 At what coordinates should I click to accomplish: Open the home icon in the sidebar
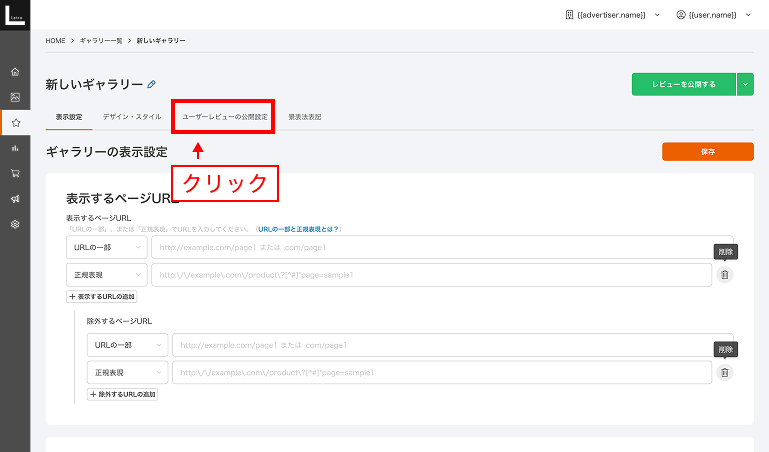(x=15, y=72)
